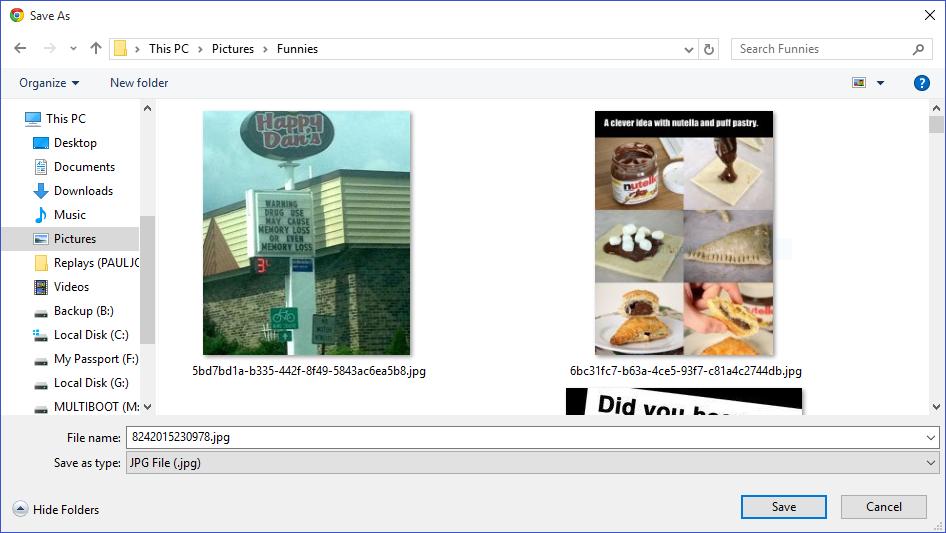Viewport: 946px width, 533px height.
Task: Click file name 5bd7bd1a-b335-442f-8f49-5843ac6ea5b8.jpg
Action: 309,371
